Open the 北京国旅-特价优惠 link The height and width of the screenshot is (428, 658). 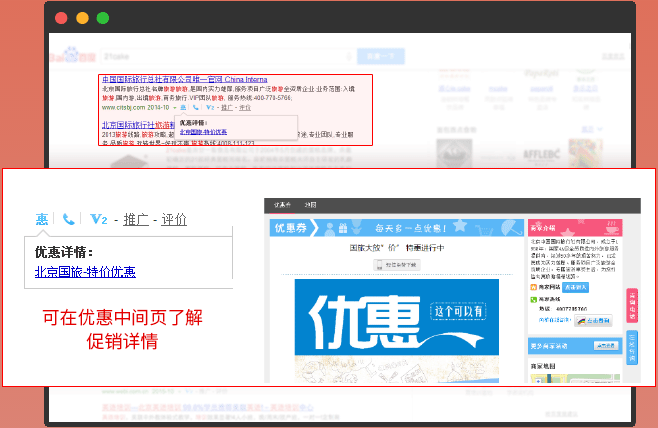85,271
